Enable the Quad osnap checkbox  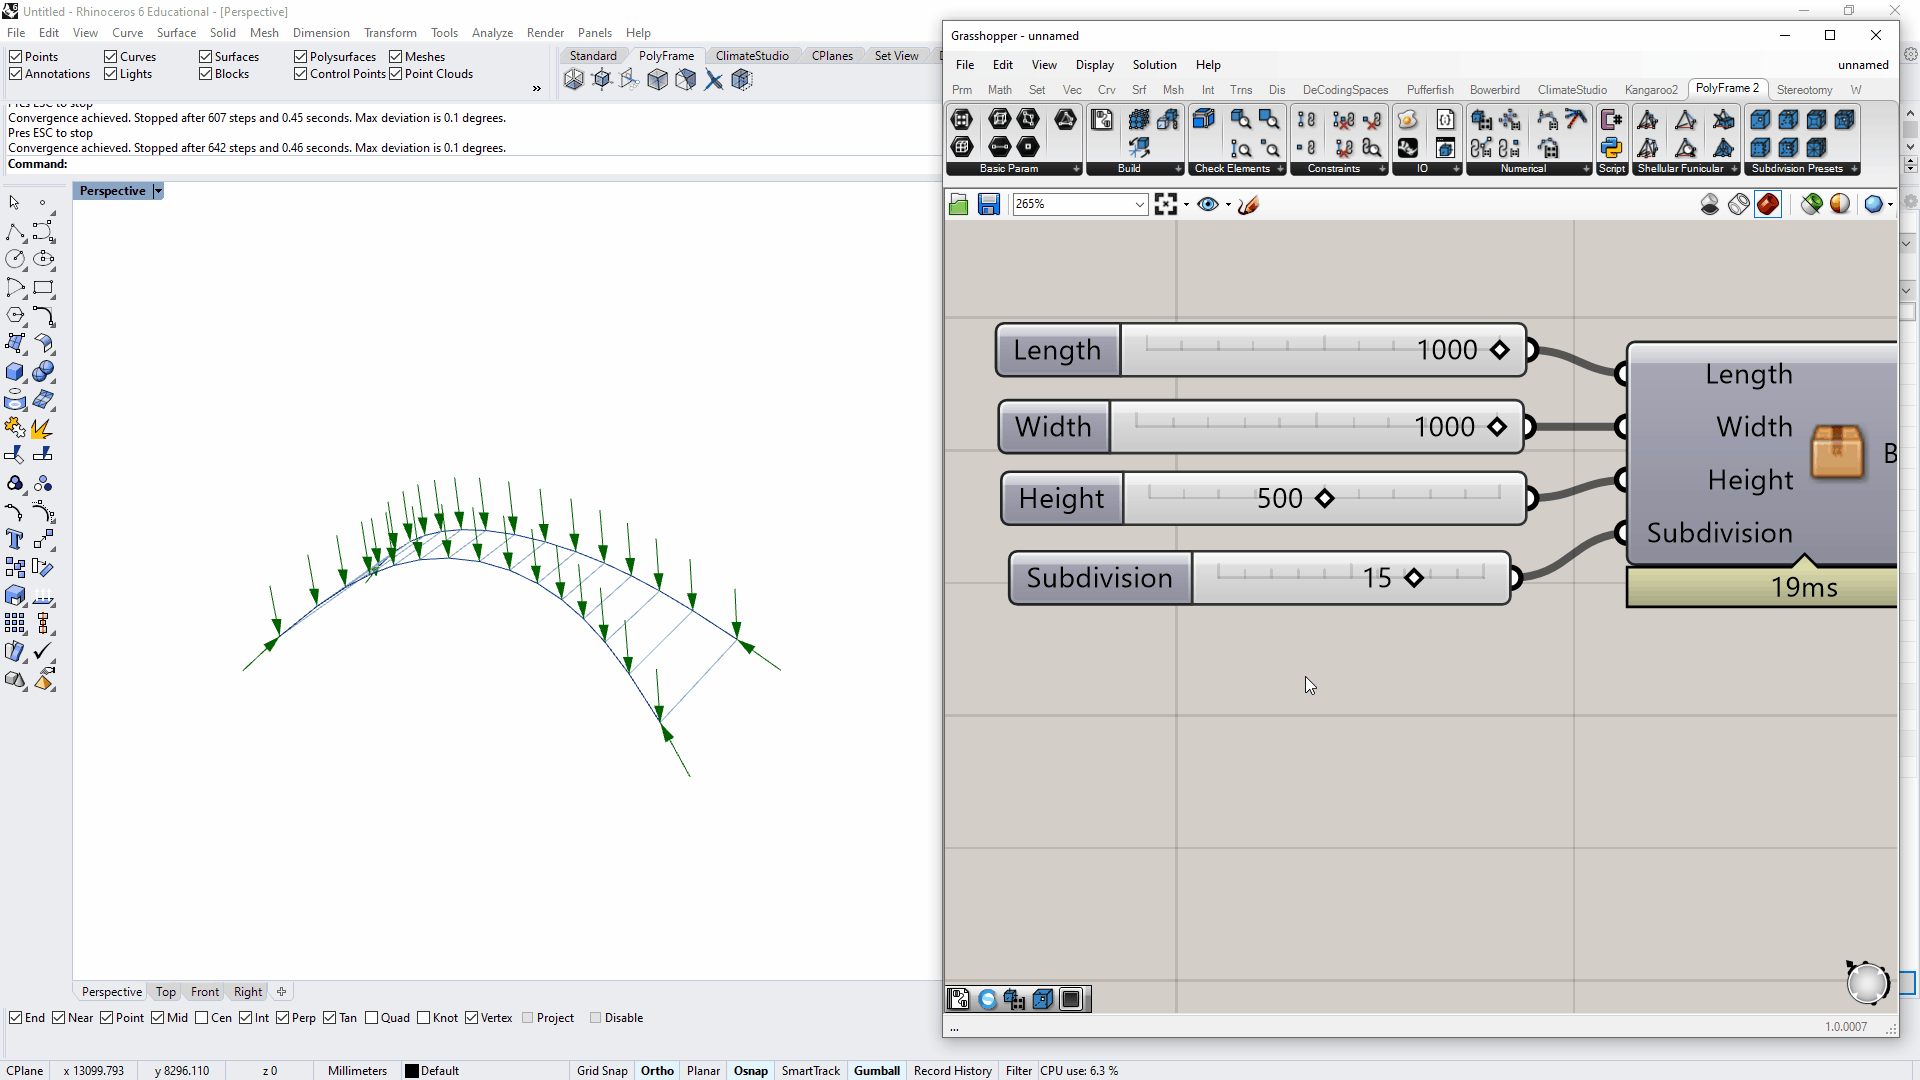tap(372, 1018)
